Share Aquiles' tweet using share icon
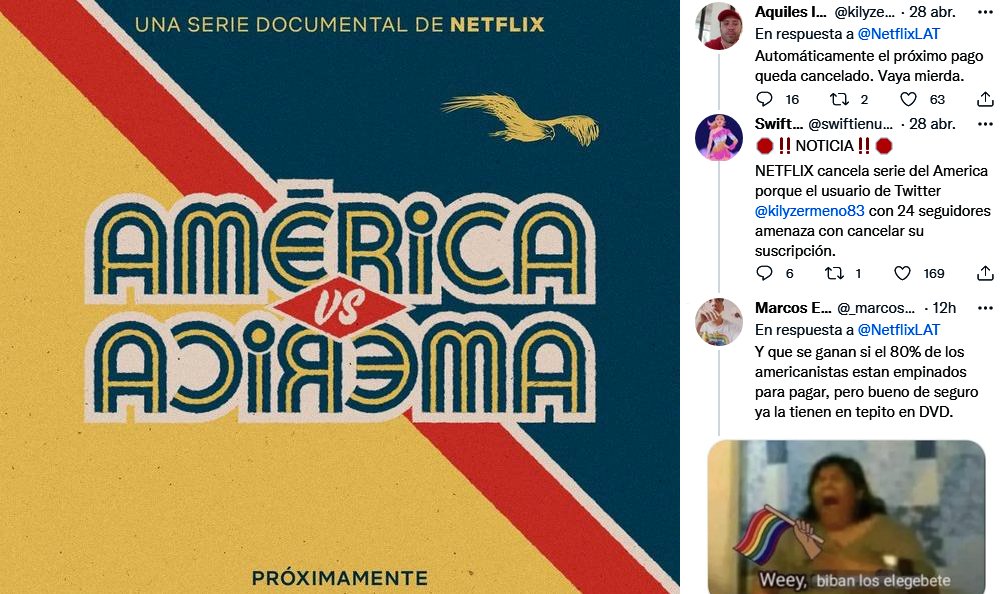 click(x=985, y=99)
